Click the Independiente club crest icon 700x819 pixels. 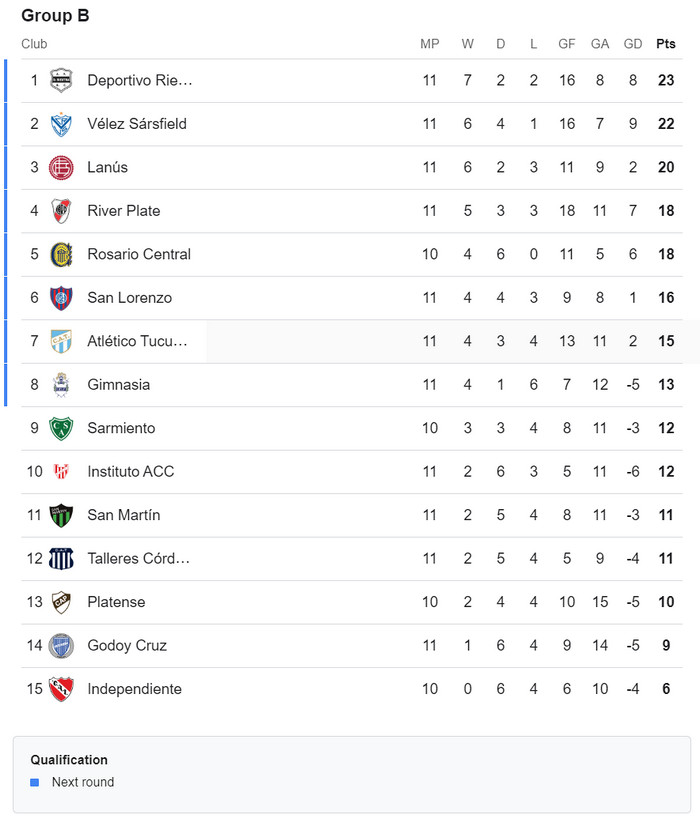pos(61,689)
